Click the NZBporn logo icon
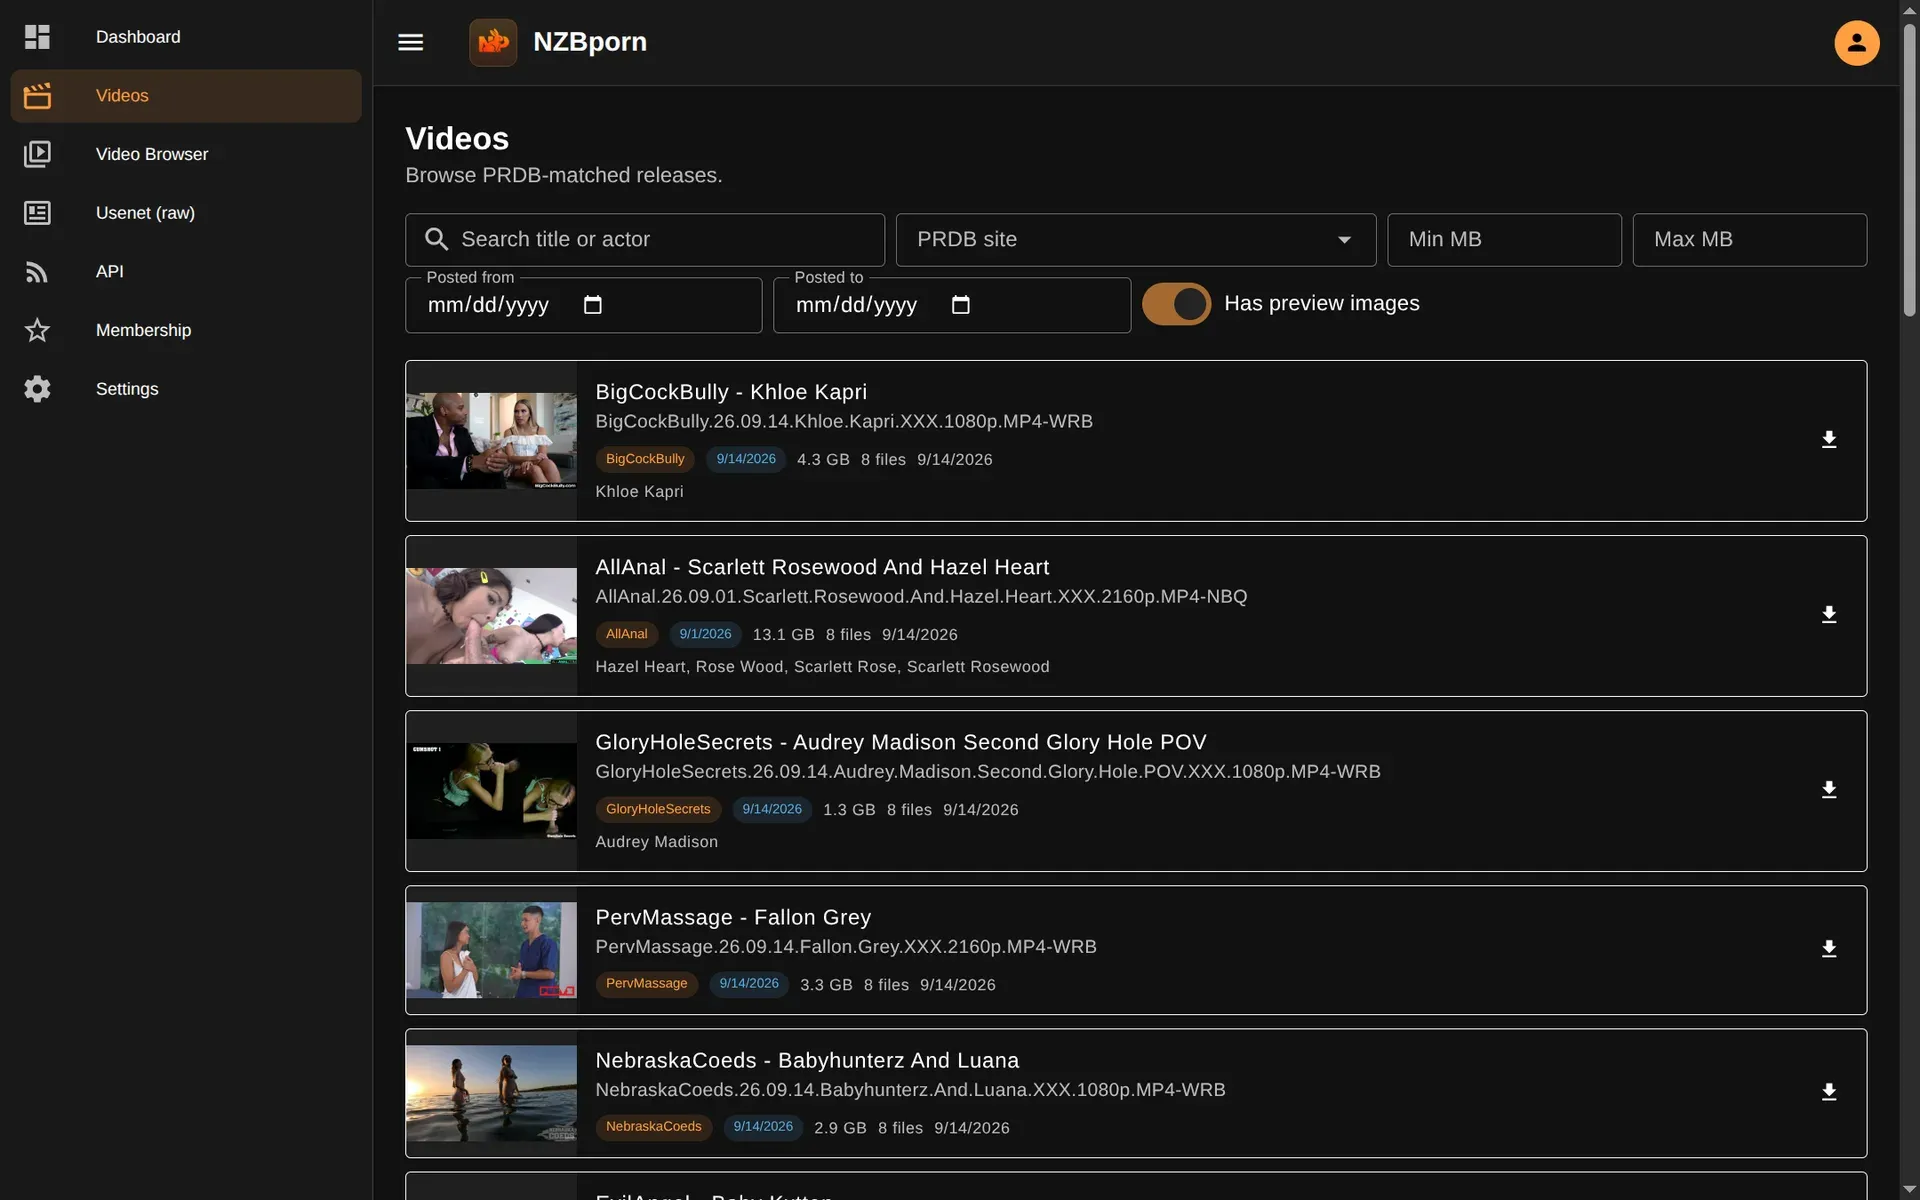This screenshot has width=1920, height=1200. click(493, 42)
